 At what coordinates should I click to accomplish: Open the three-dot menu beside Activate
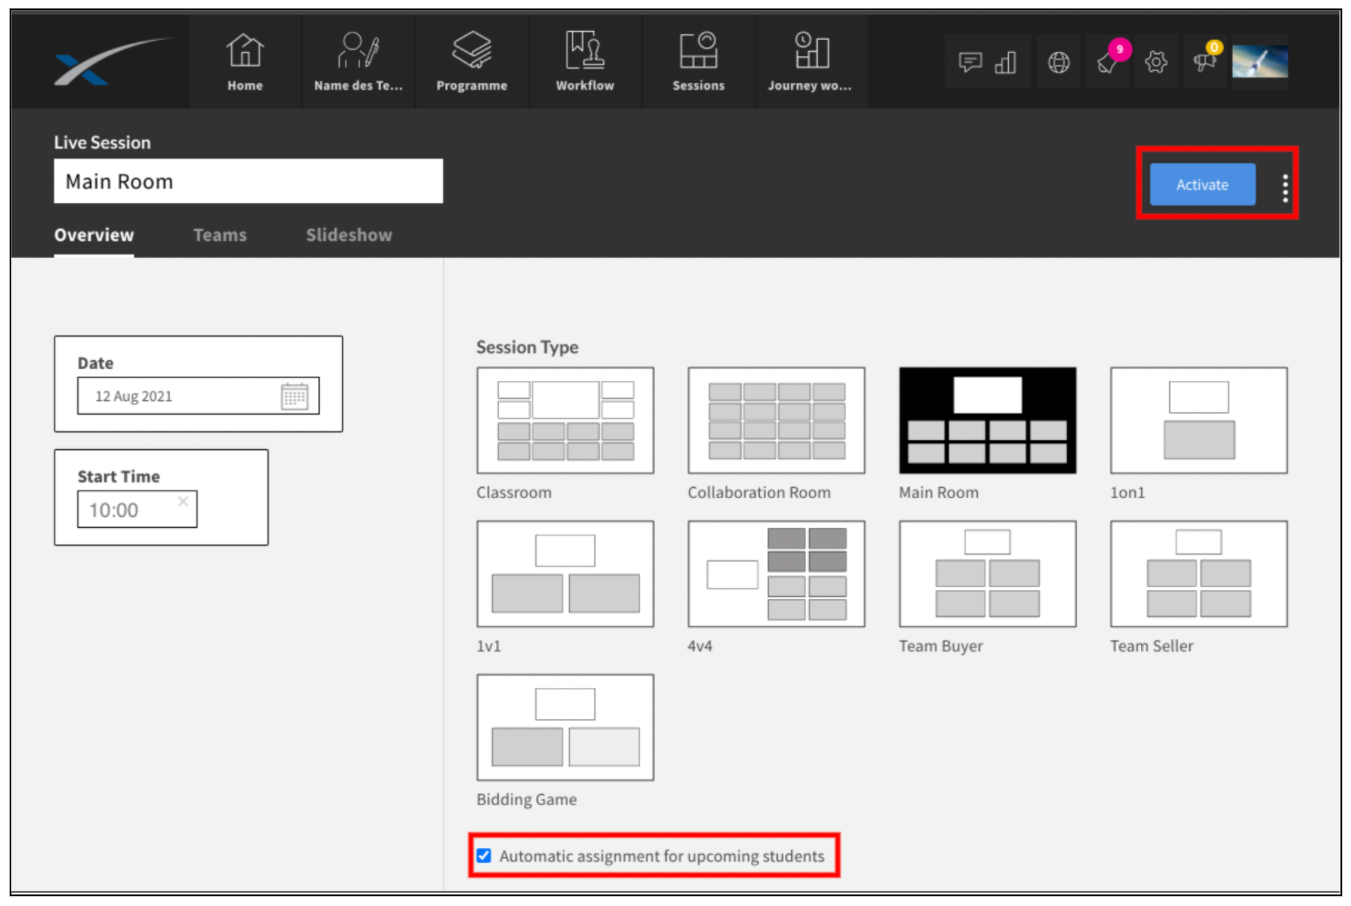(1285, 187)
